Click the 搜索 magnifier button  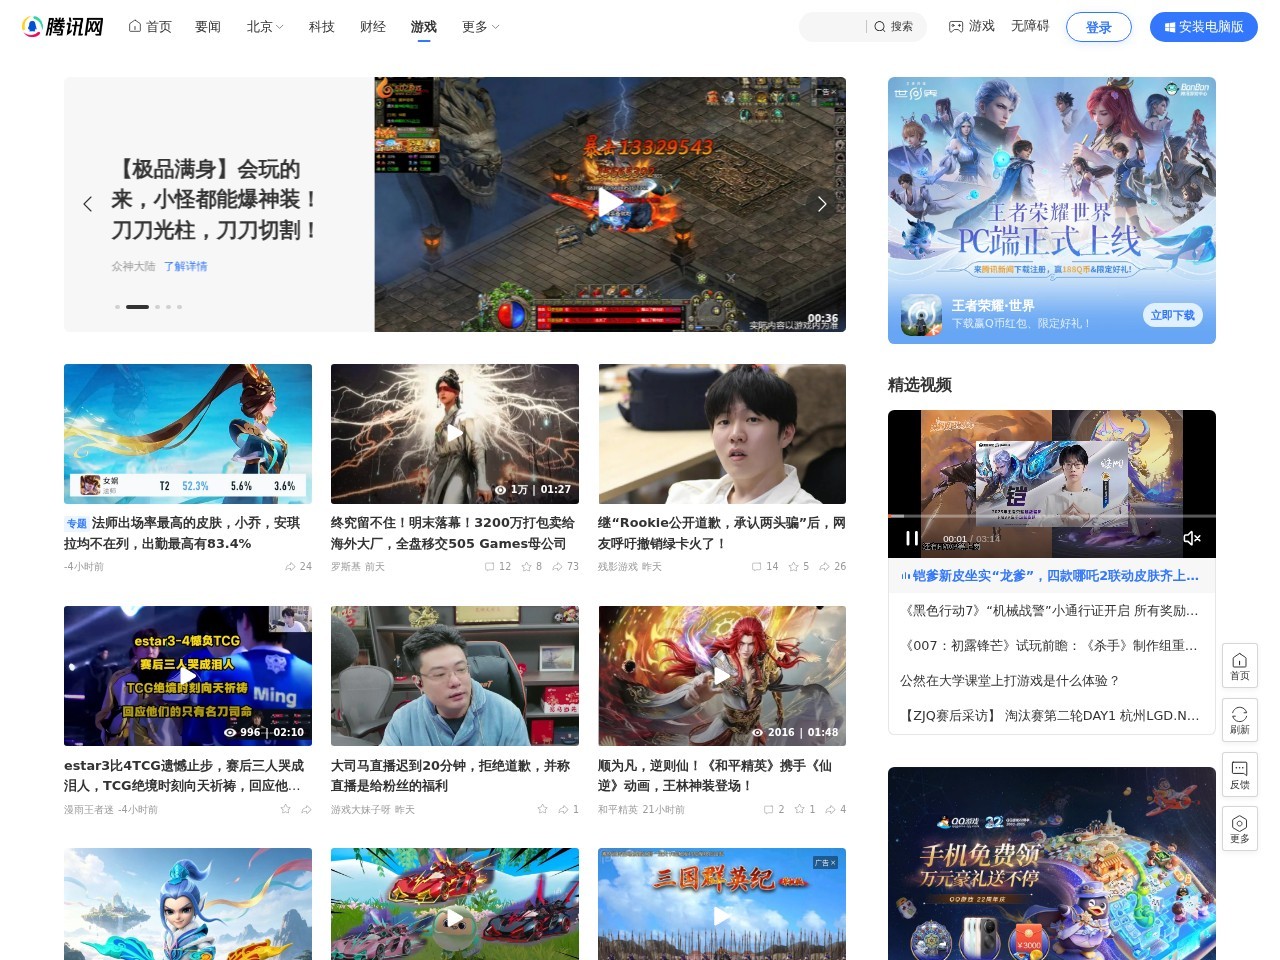[x=894, y=27]
